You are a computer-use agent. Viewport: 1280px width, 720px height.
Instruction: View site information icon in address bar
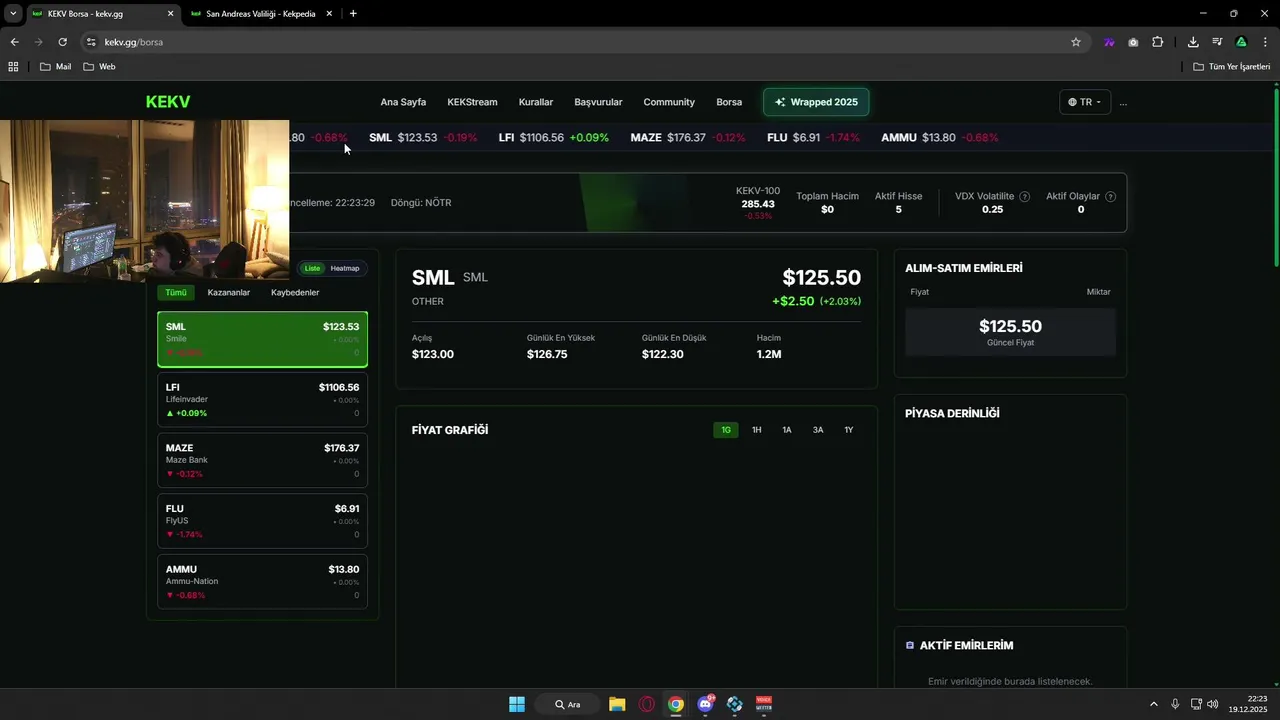click(91, 42)
